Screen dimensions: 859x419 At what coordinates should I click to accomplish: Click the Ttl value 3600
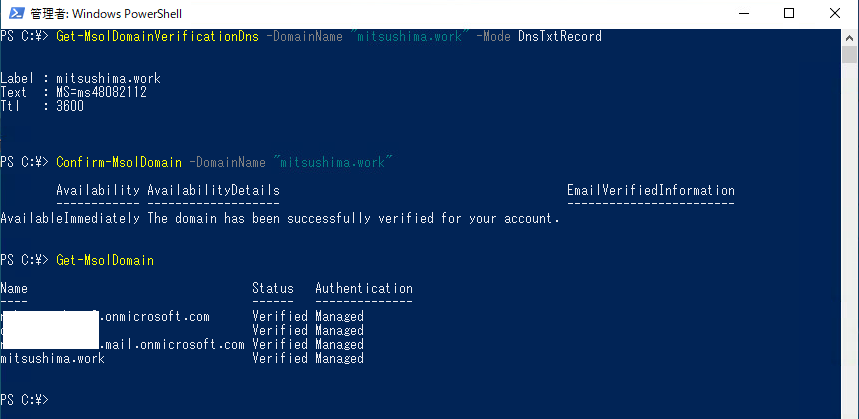(x=70, y=106)
